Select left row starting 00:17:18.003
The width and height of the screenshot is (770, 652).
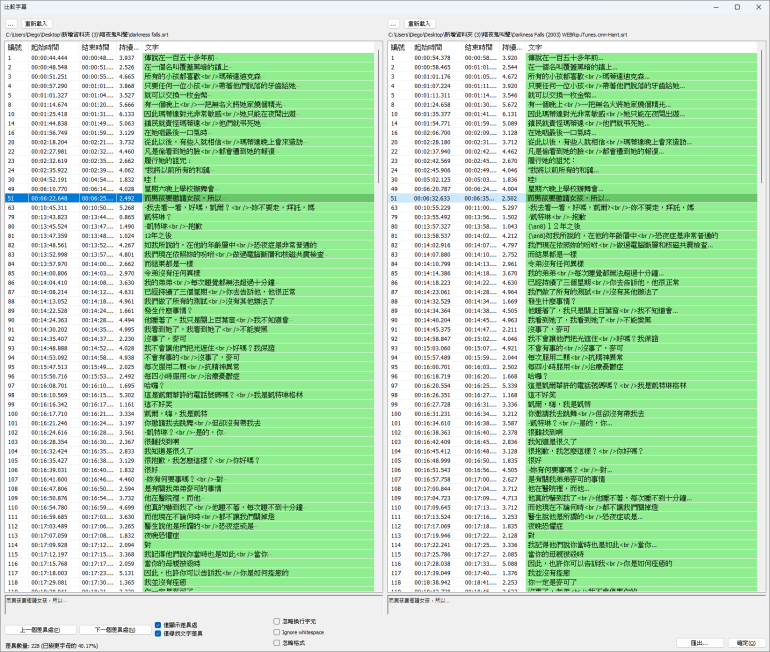click(x=190, y=573)
